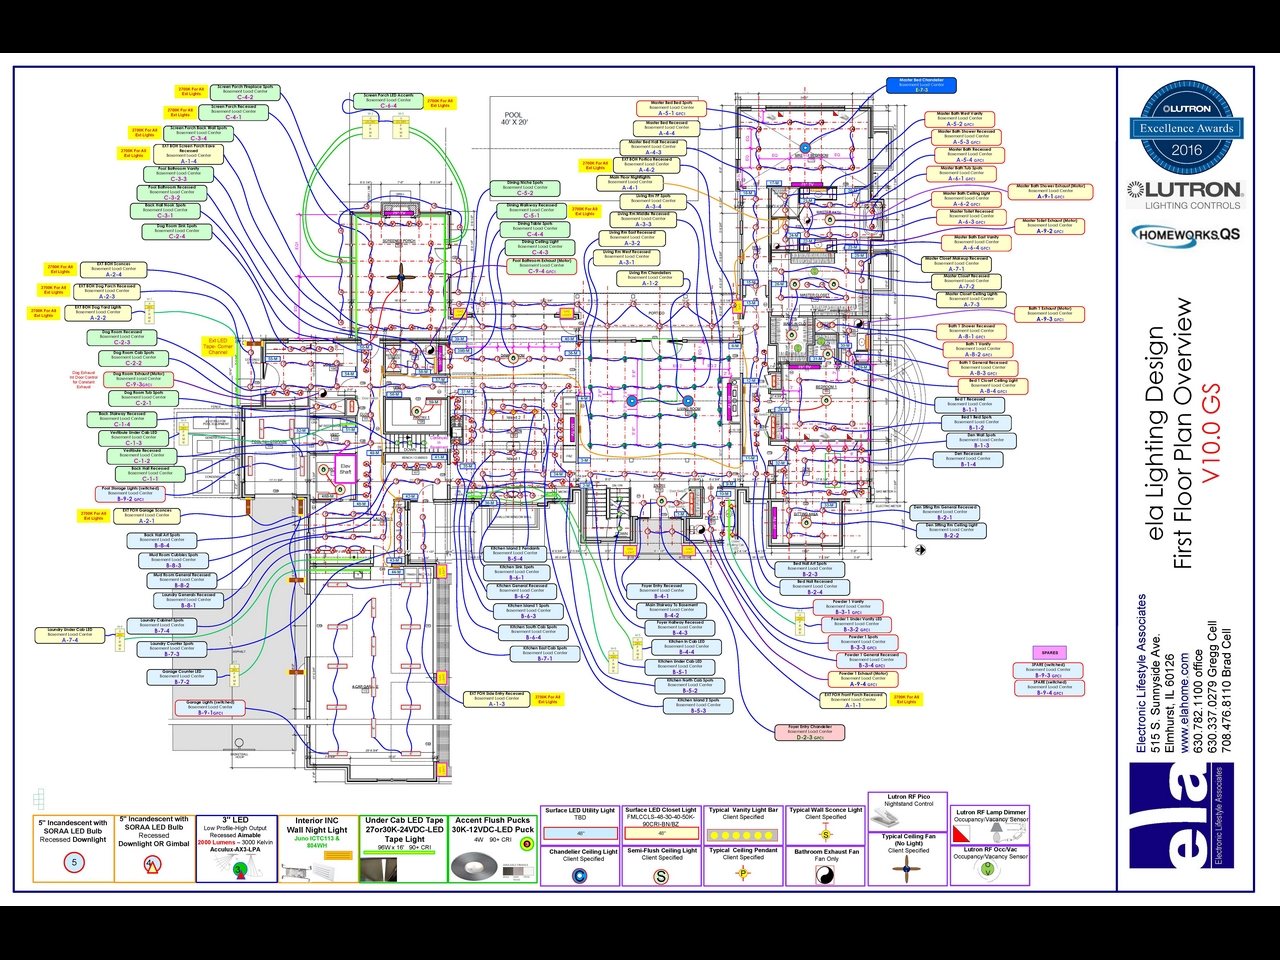
Task: Click the Pool Bathroom Exhaust (Motor) C-9-4 label
Action: point(542,266)
